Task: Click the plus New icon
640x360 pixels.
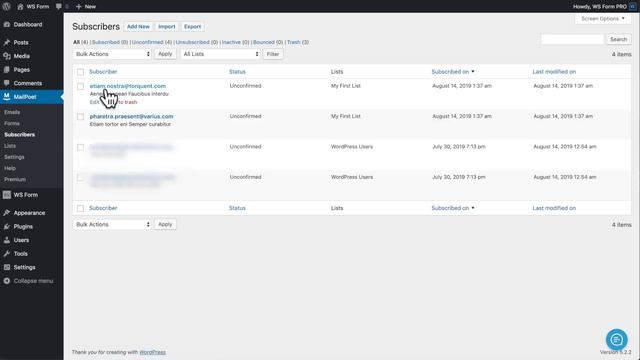Action: (x=79, y=7)
